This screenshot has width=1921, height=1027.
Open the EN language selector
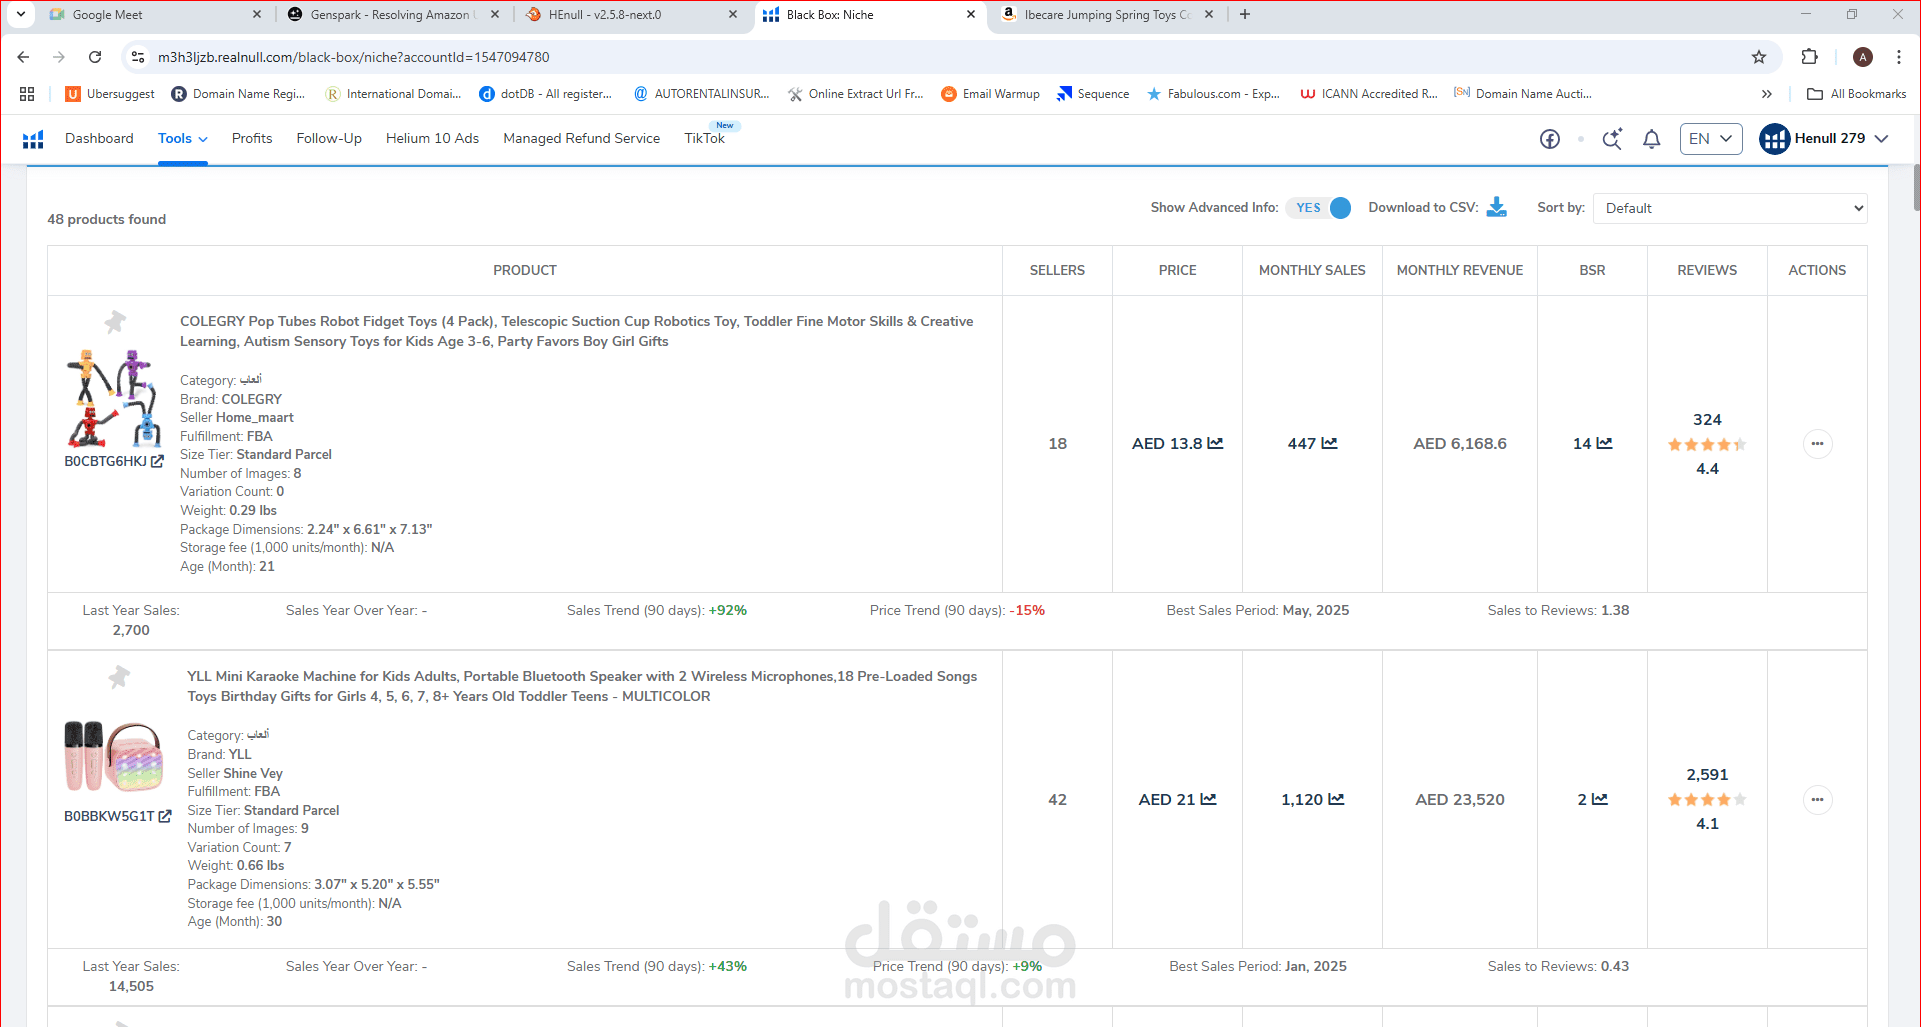(x=1711, y=139)
